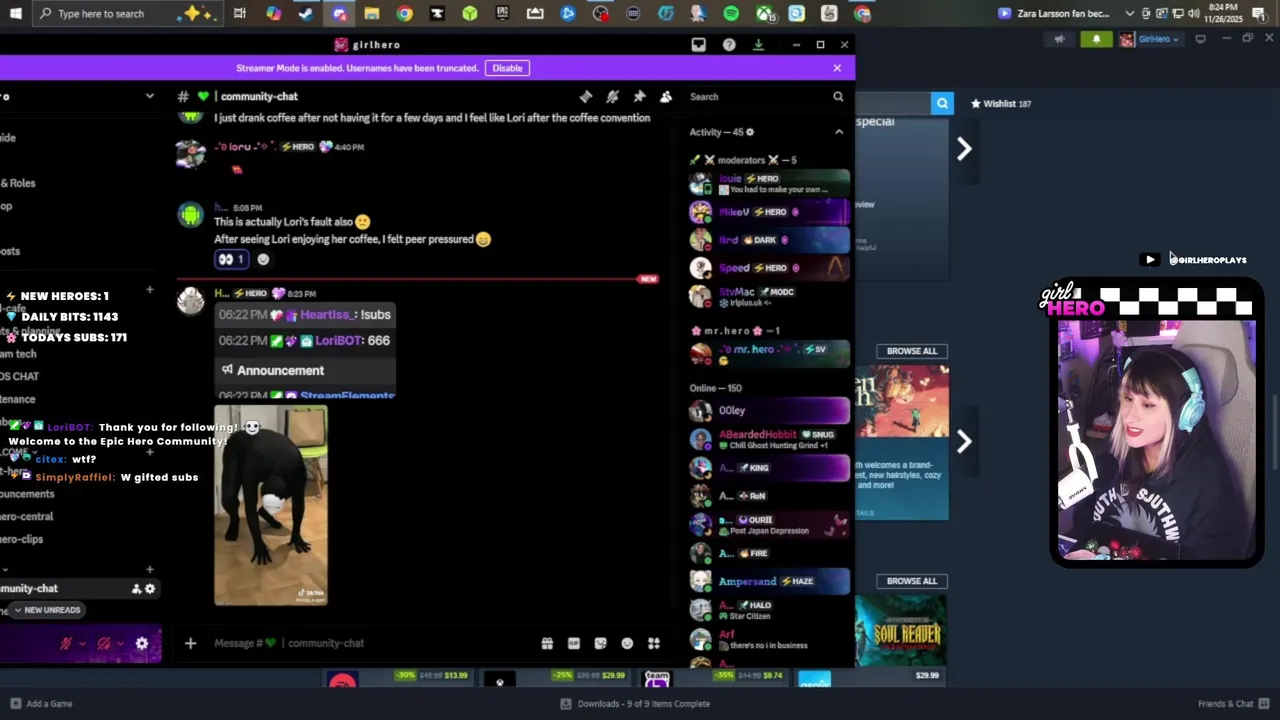Toggle the headphone deafen button
The height and width of the screenshot is (720, 1280).
[104, 644]
